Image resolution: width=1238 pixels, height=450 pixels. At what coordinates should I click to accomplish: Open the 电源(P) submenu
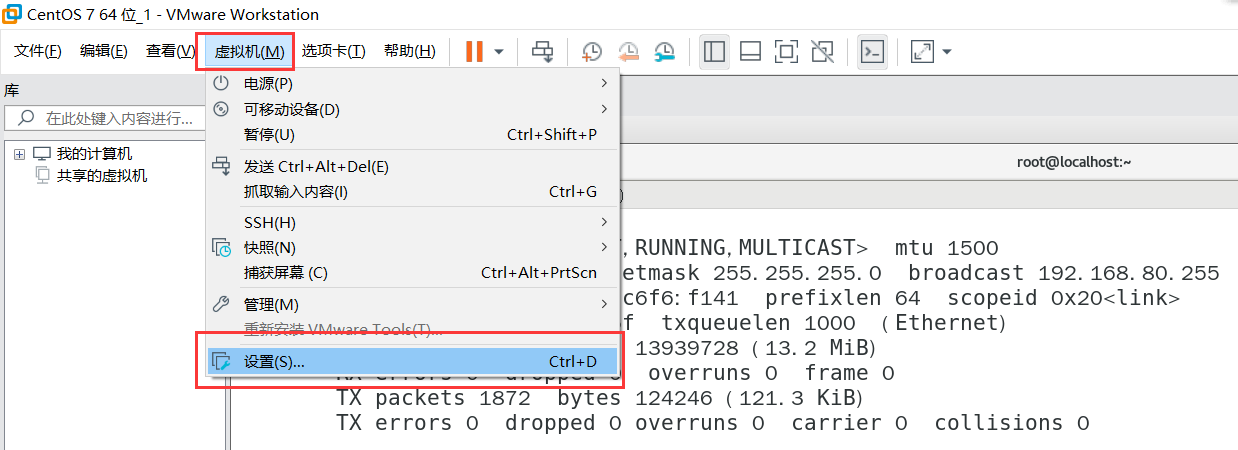412,83
